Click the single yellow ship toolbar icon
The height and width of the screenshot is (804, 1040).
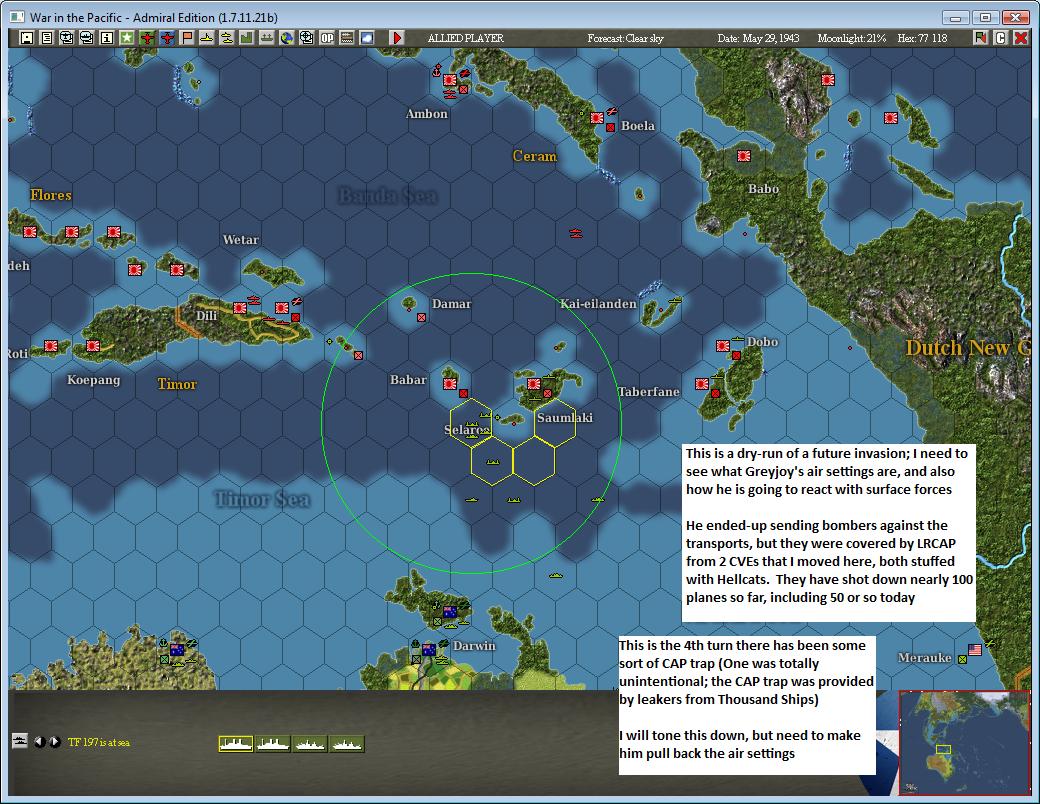pos(207,38)
